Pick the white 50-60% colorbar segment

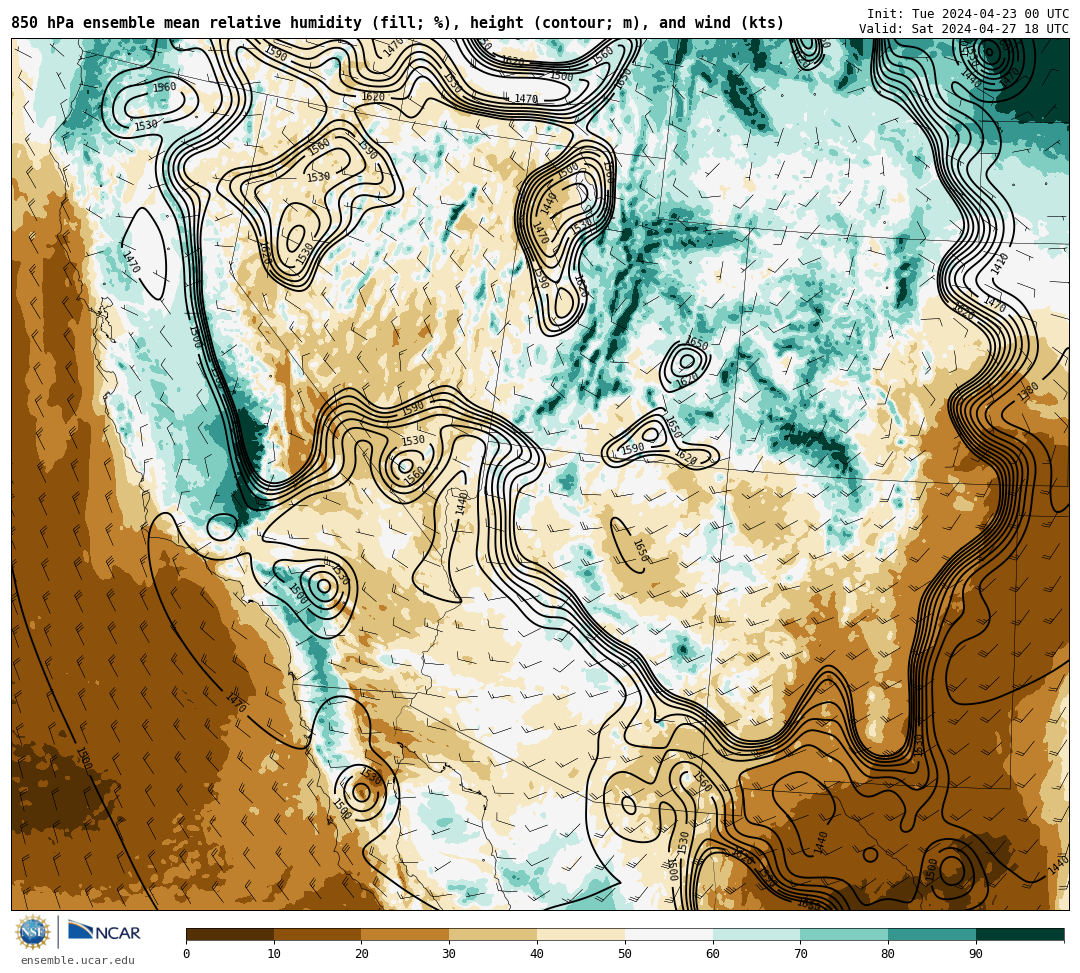click(x=669, y=934)
